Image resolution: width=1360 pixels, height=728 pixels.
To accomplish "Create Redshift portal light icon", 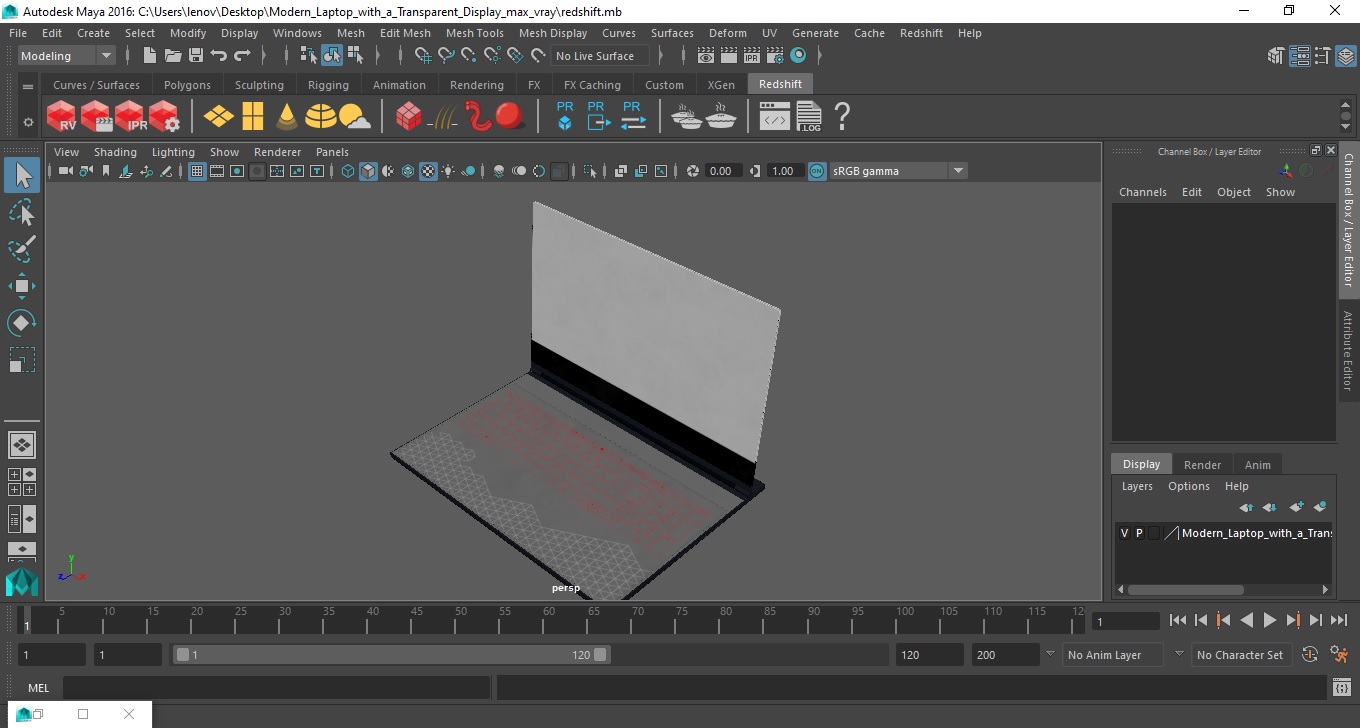I will [252, 116].
